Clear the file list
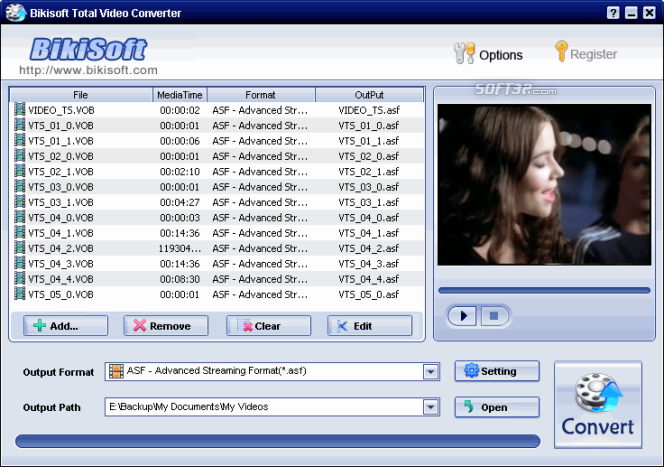Screen dimensions: 664x467 coord(268,326)
